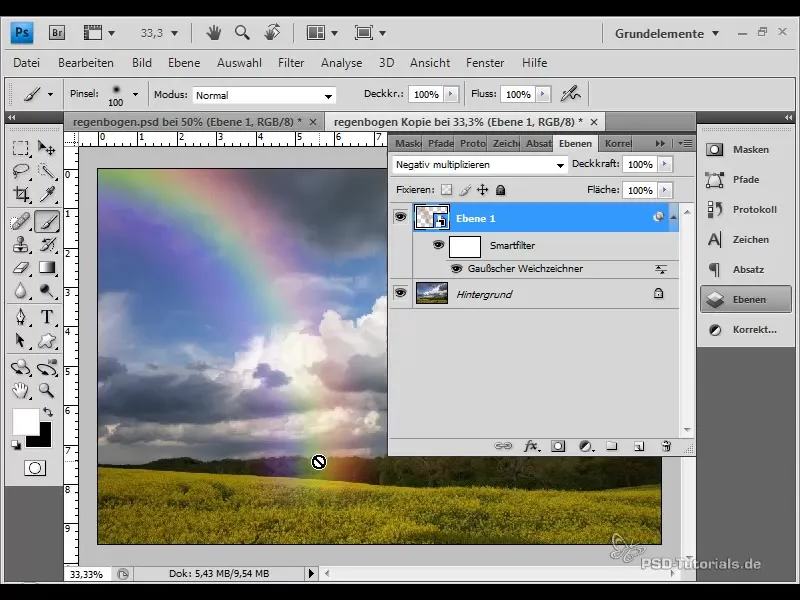Select the Zoom tool in toolbox
This screenshot has height=600, width=800.
[x=46, y=391]
